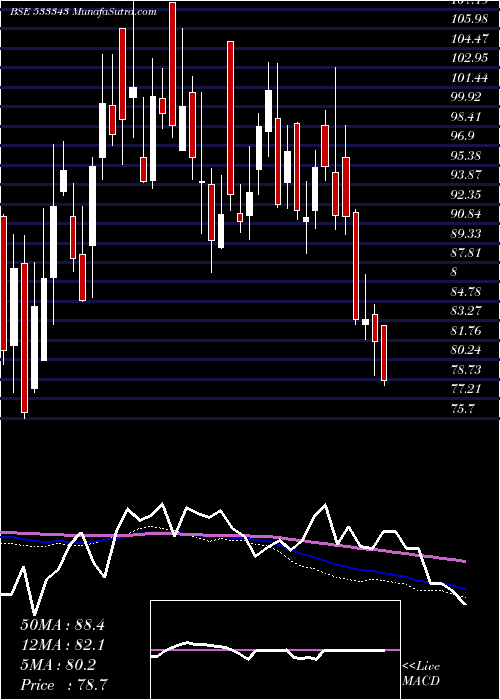Click the 99.92 price axis label

[468, 98]
